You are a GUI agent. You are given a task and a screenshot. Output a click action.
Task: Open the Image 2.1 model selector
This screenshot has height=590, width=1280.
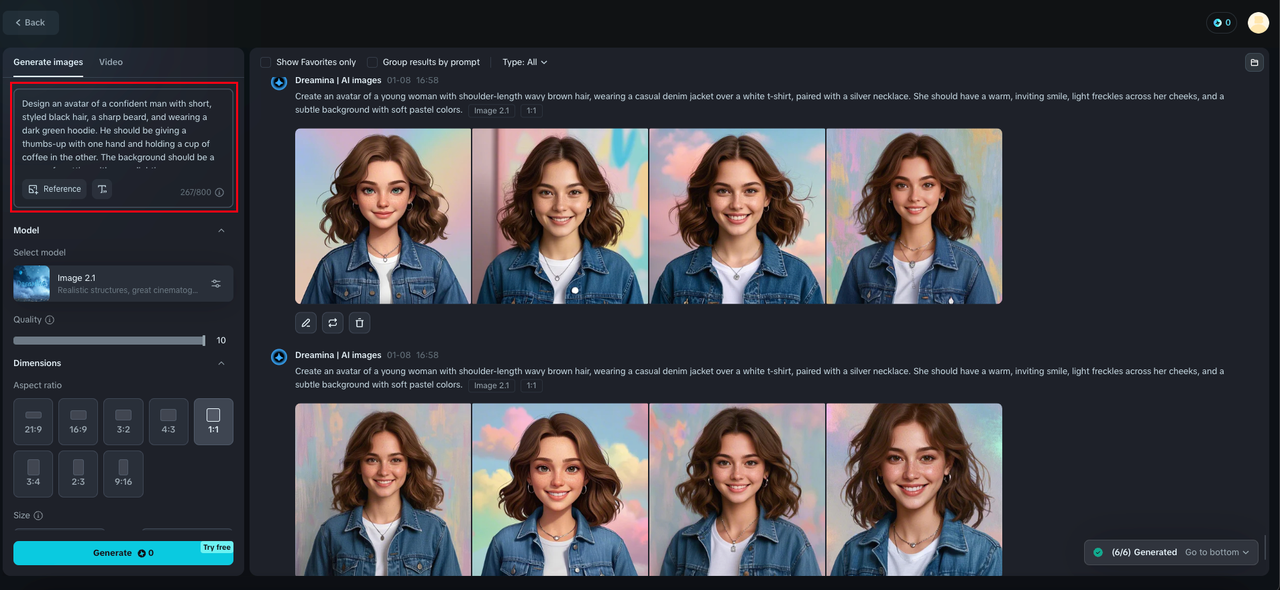(x=123, y=283)
